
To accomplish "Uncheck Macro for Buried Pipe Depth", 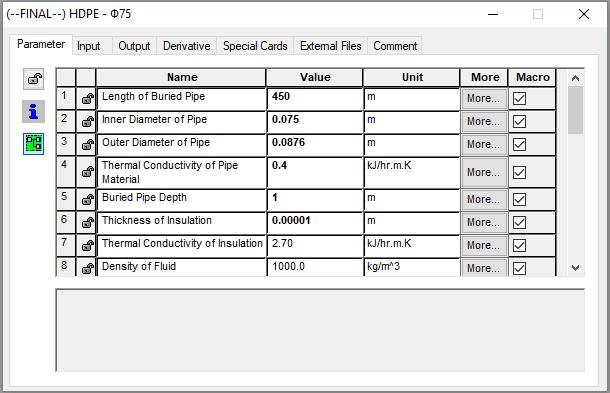I will tap(519, 199).
